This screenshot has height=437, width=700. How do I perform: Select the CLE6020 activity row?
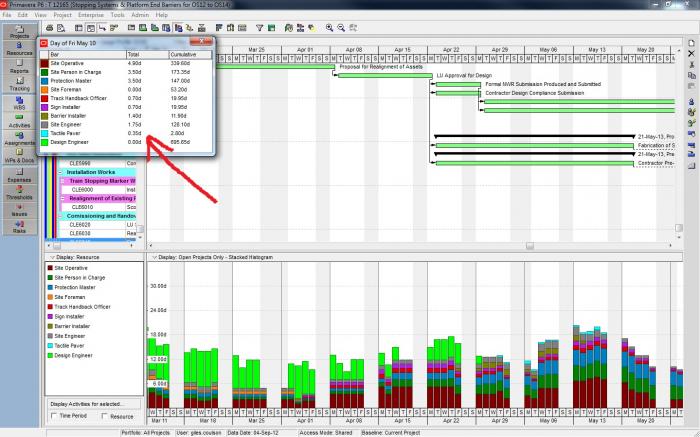coord(97,225)
